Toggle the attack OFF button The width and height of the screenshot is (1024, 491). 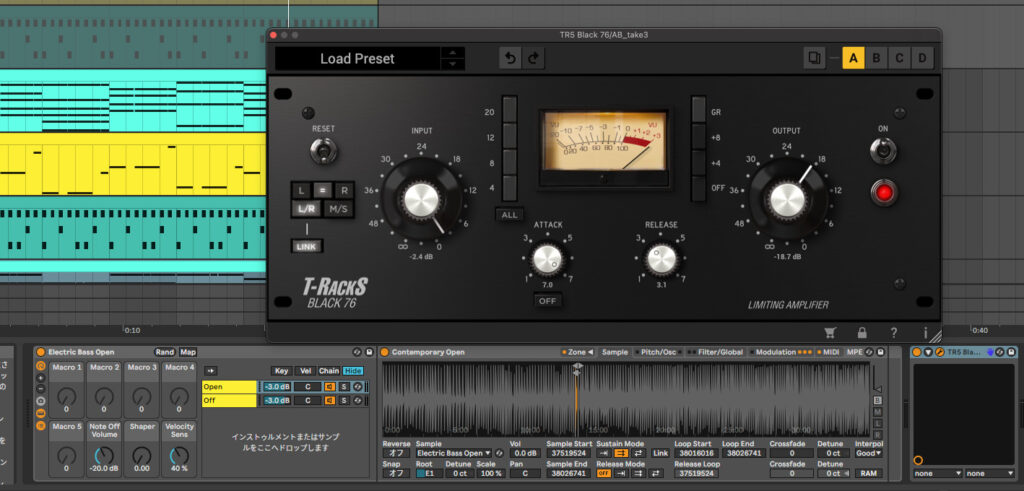tap(547, 300)
